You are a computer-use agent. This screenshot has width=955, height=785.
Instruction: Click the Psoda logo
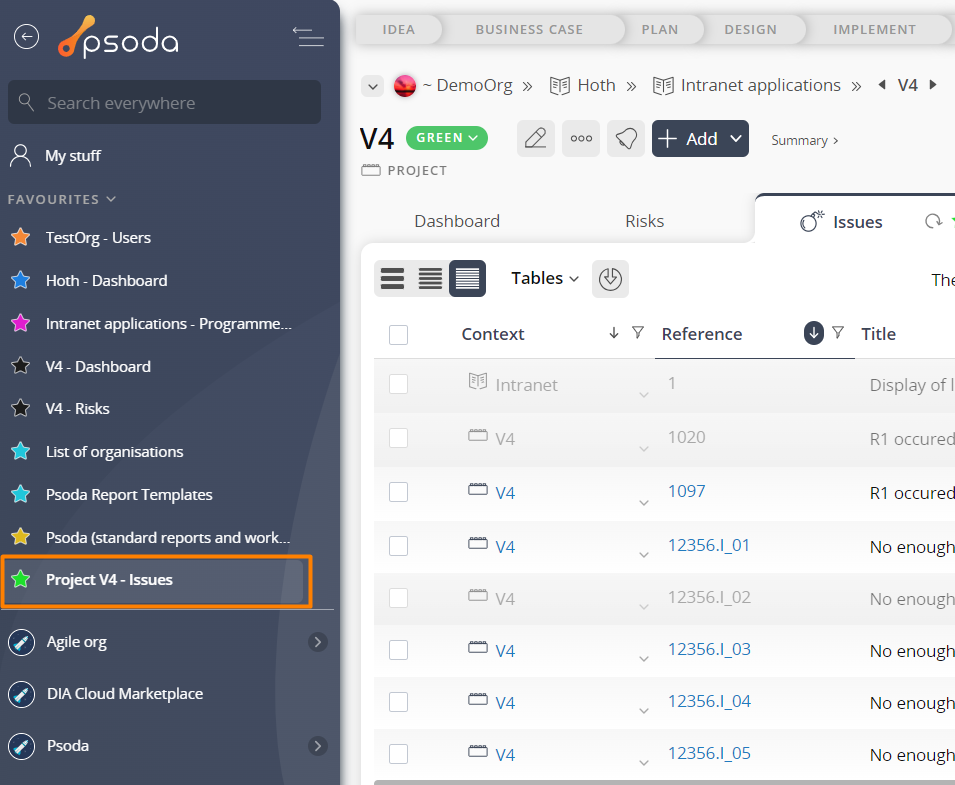(x=118, y=37)
